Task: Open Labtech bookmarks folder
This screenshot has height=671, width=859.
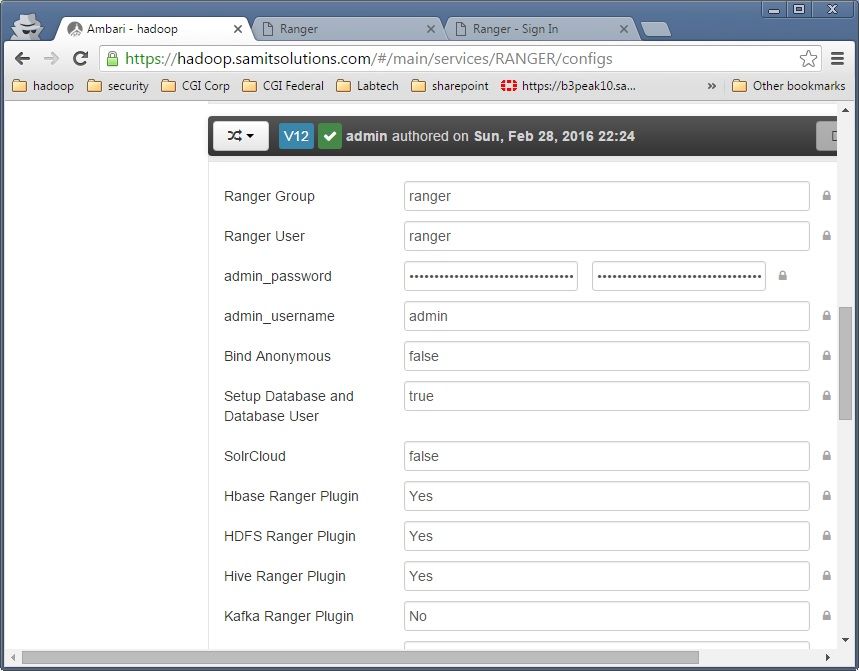Action: [367, 86]
